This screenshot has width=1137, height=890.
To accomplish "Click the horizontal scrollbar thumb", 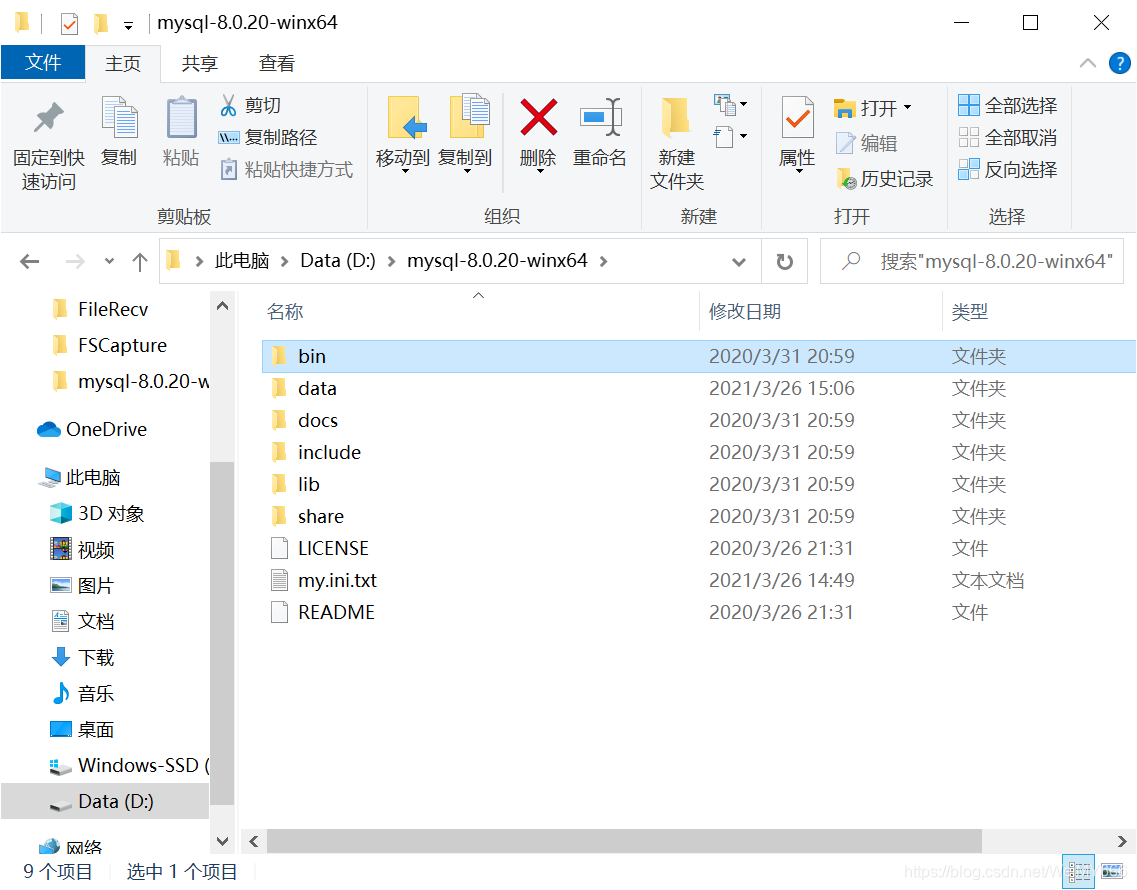I will click(x=624, y=841).
